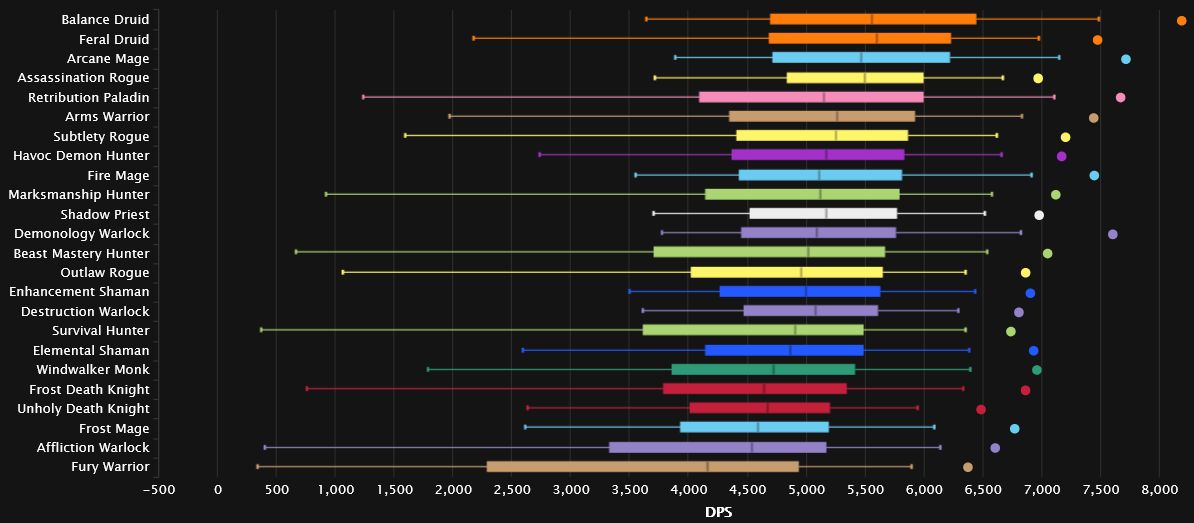The image size is (1194, 523).
Task: Select the Arms Warrior outlier dot
Action: pos(1093,117)
